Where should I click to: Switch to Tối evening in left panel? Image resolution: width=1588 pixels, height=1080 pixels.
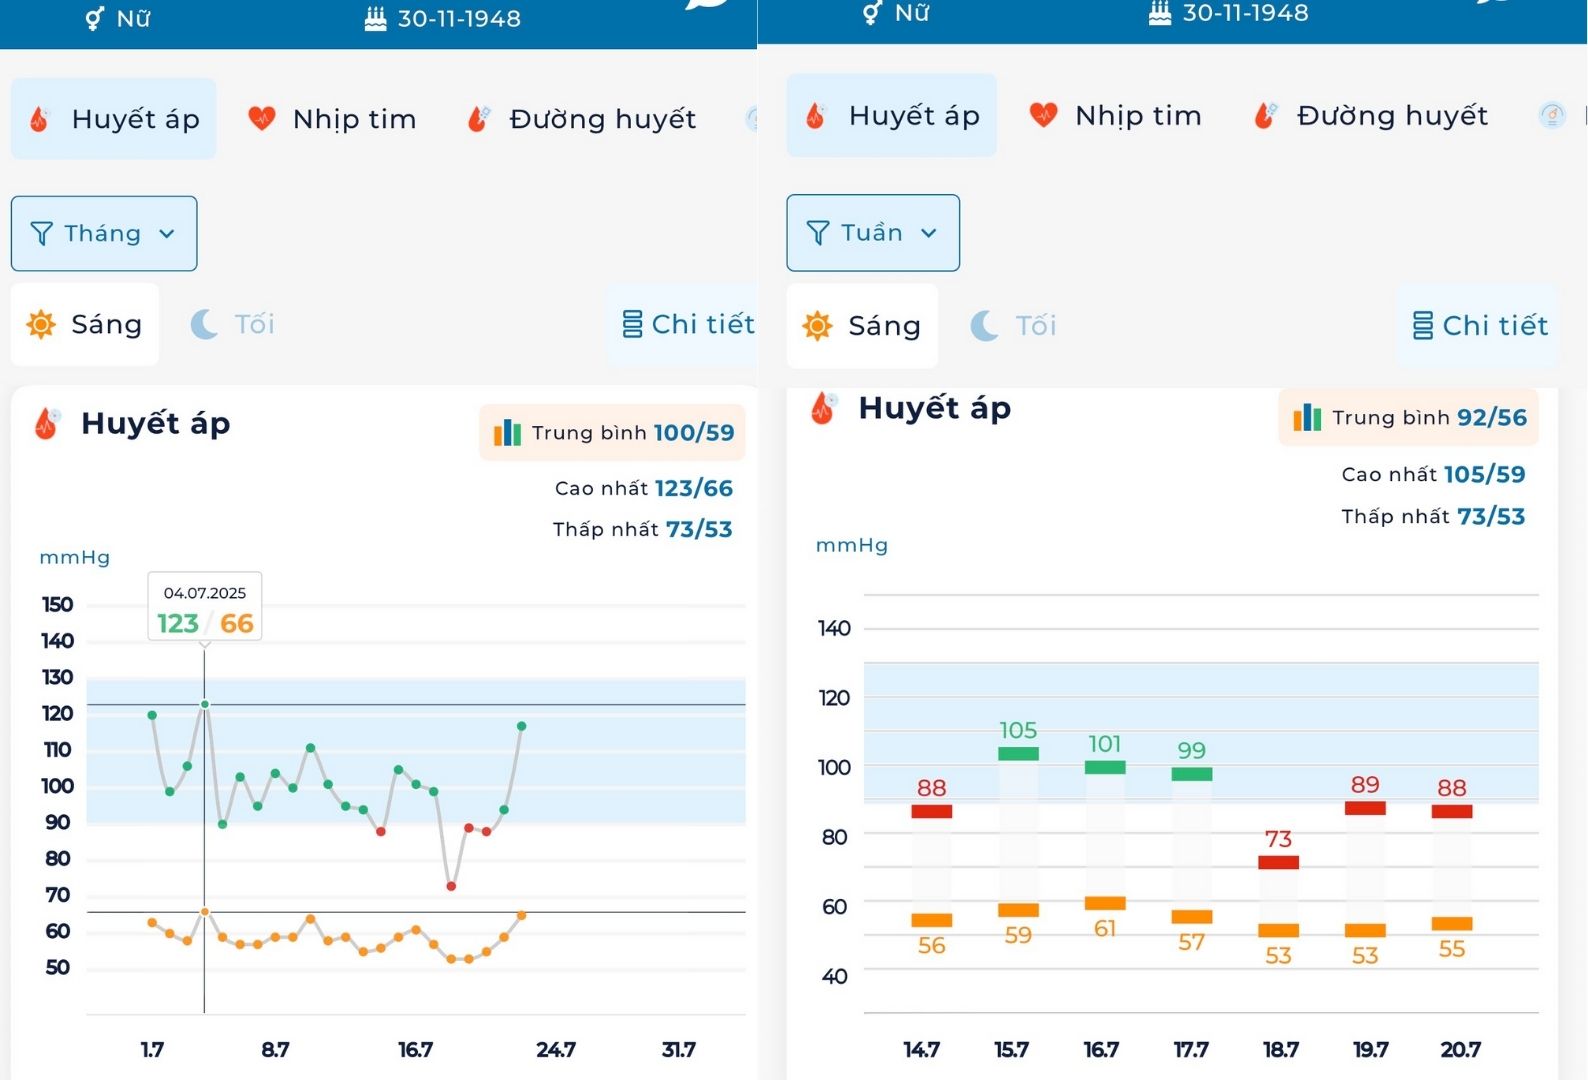point(233,324)
